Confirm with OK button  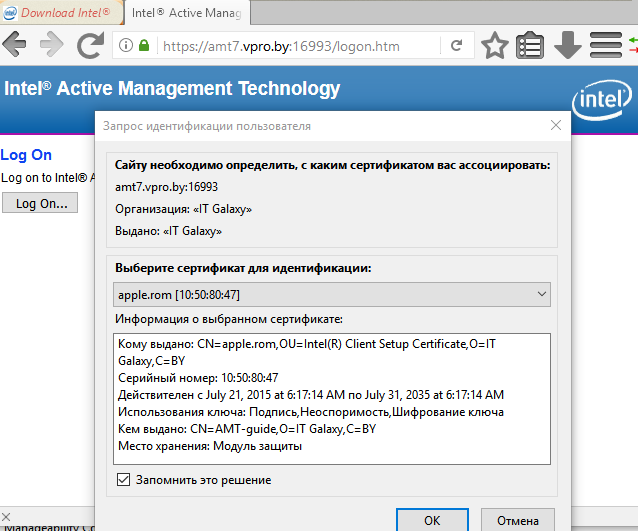coord(432,520)
